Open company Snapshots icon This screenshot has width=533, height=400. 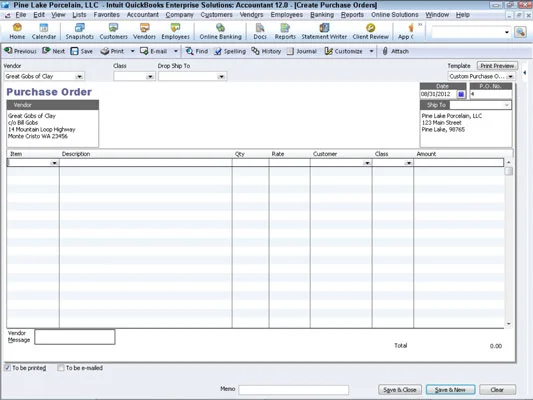coord(80,31)
